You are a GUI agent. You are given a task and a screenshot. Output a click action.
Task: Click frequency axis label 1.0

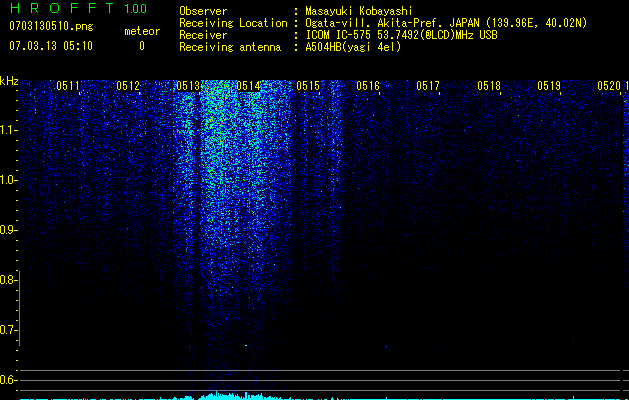[x=7, y=180]
